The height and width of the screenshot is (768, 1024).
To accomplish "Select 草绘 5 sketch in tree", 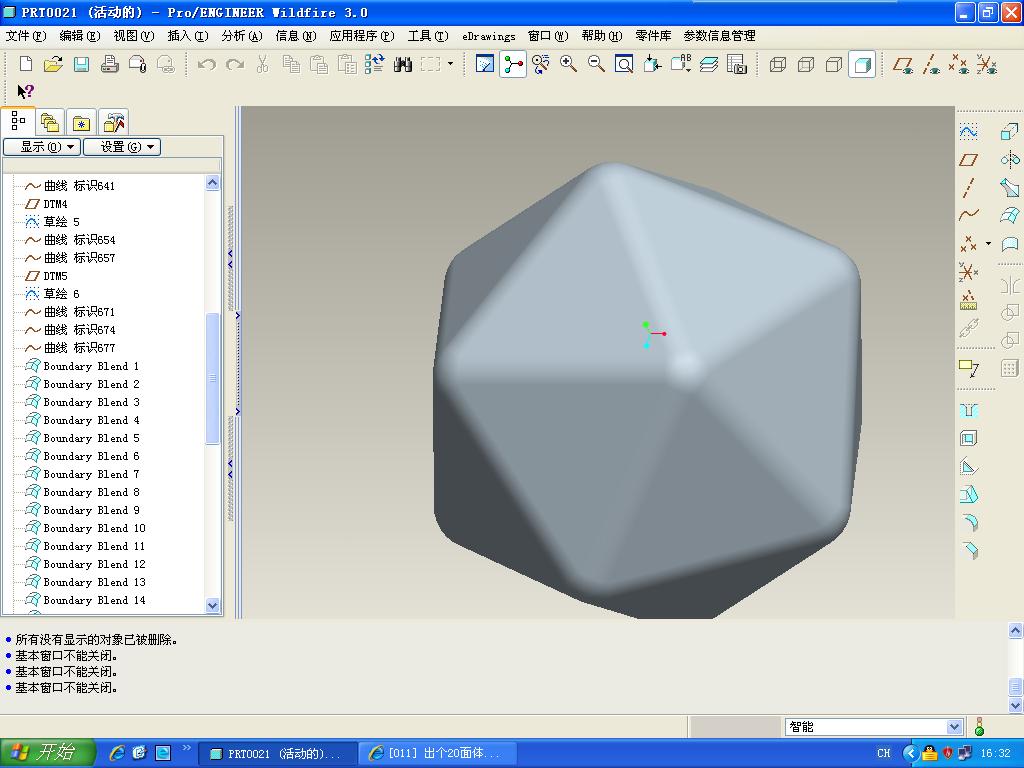I will point(52,221).
